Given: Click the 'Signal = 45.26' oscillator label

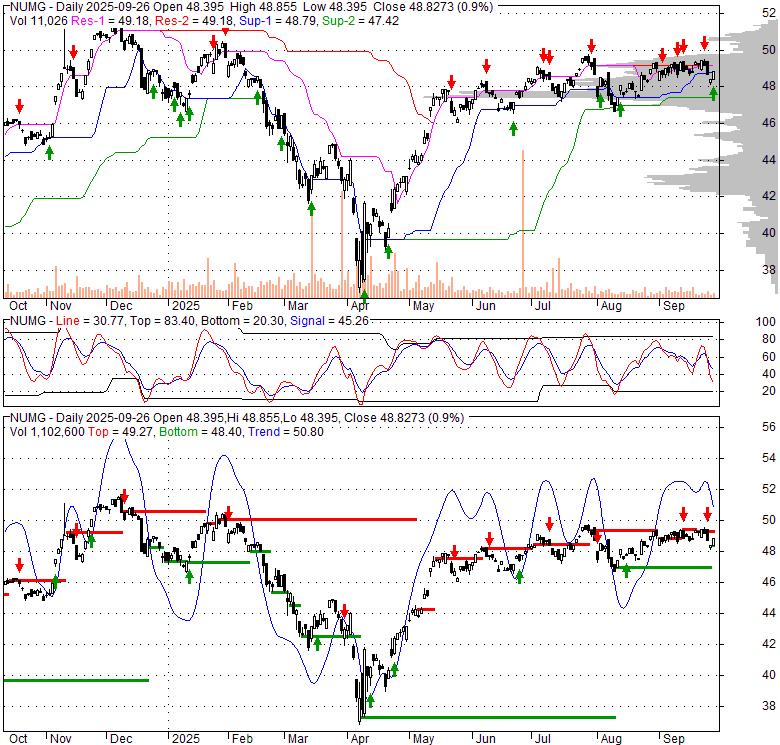Looking at the screenshot, I should pos(329,321).
